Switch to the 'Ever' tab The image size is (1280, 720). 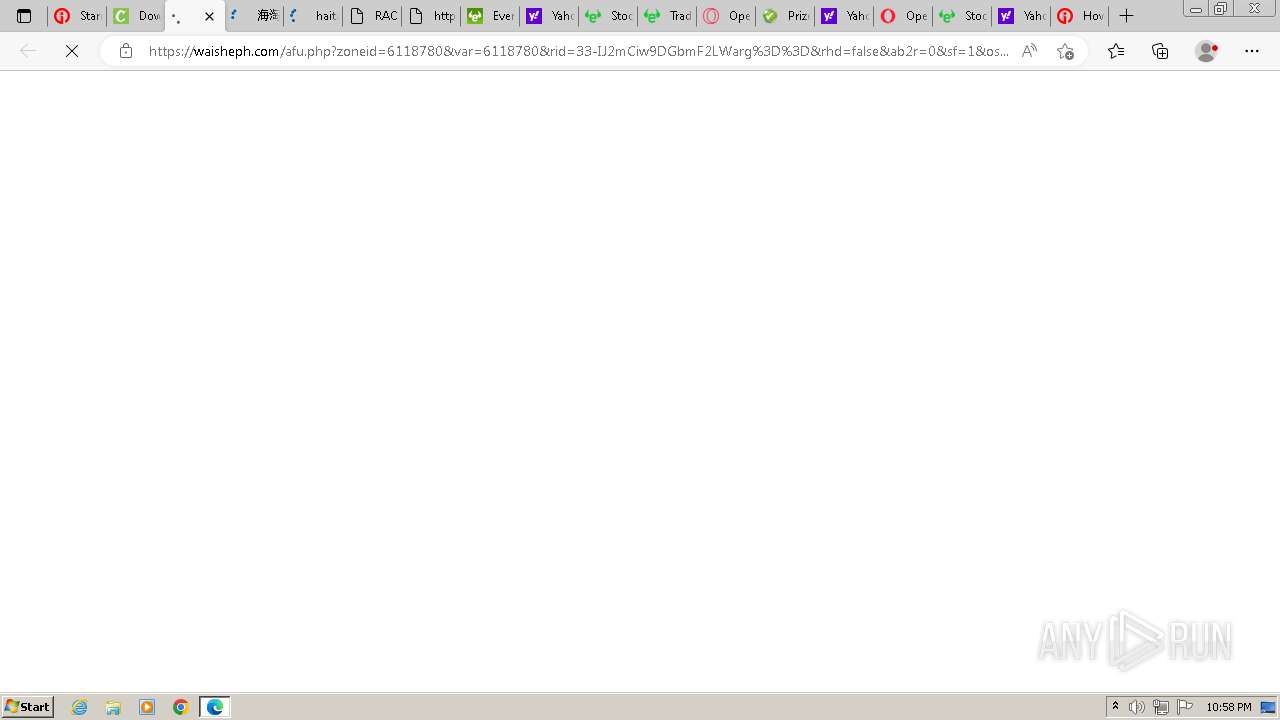pos(490,16)
